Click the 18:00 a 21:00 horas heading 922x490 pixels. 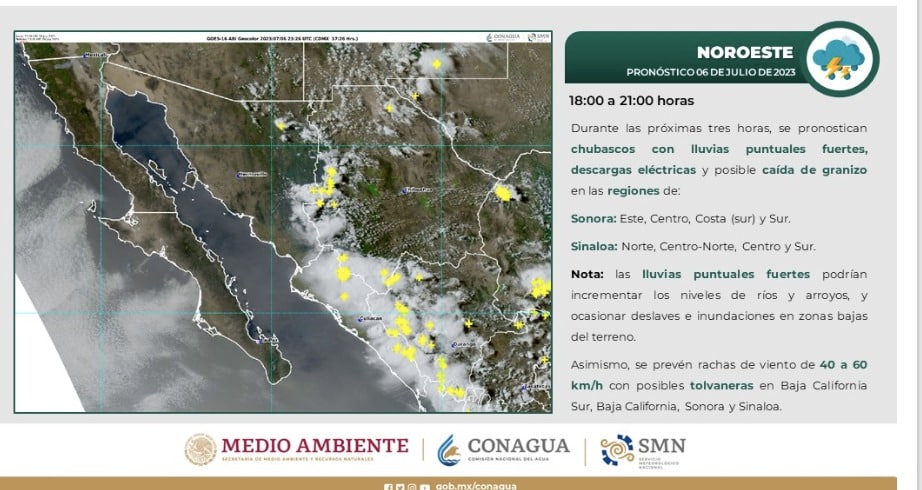coord(632,101)
